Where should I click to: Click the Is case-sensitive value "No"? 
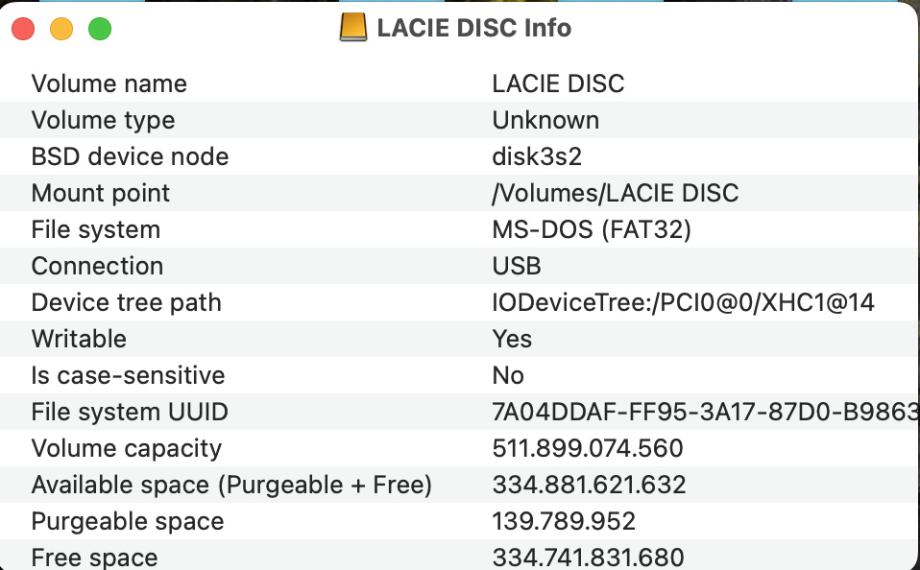tap(508, 376)
